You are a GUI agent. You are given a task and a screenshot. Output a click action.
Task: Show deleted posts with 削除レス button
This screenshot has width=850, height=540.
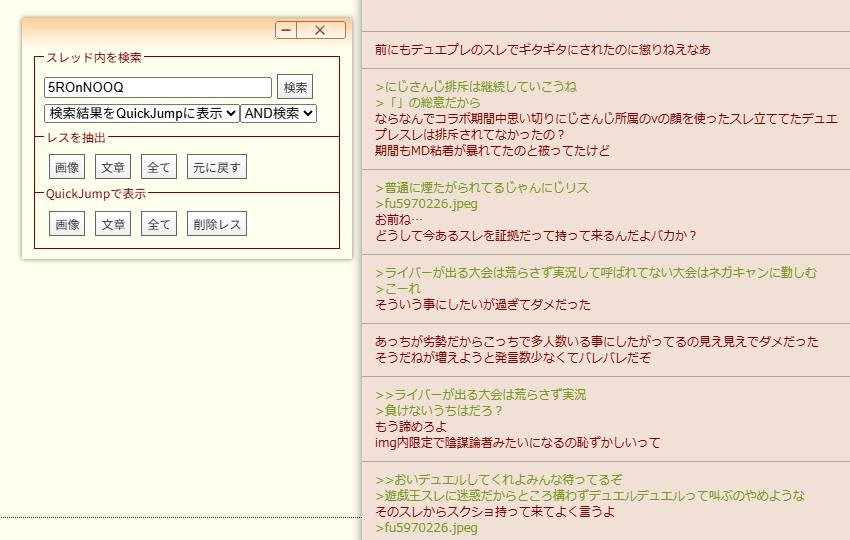pyautogui.click(x=216, y=224)
